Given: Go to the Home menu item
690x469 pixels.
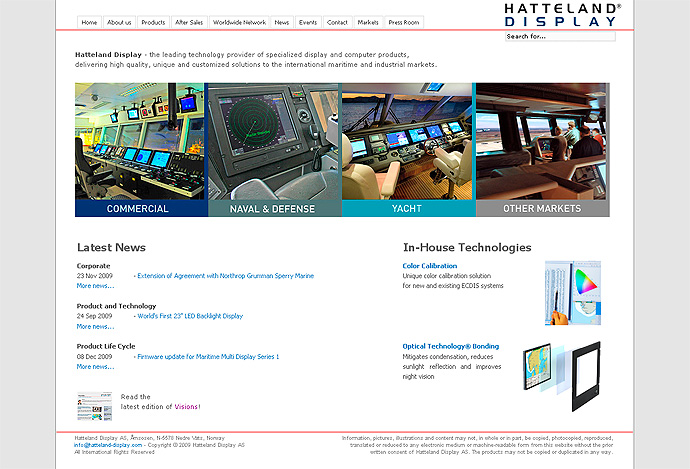Looking at the screenshot, I should (x=89, y=22).
